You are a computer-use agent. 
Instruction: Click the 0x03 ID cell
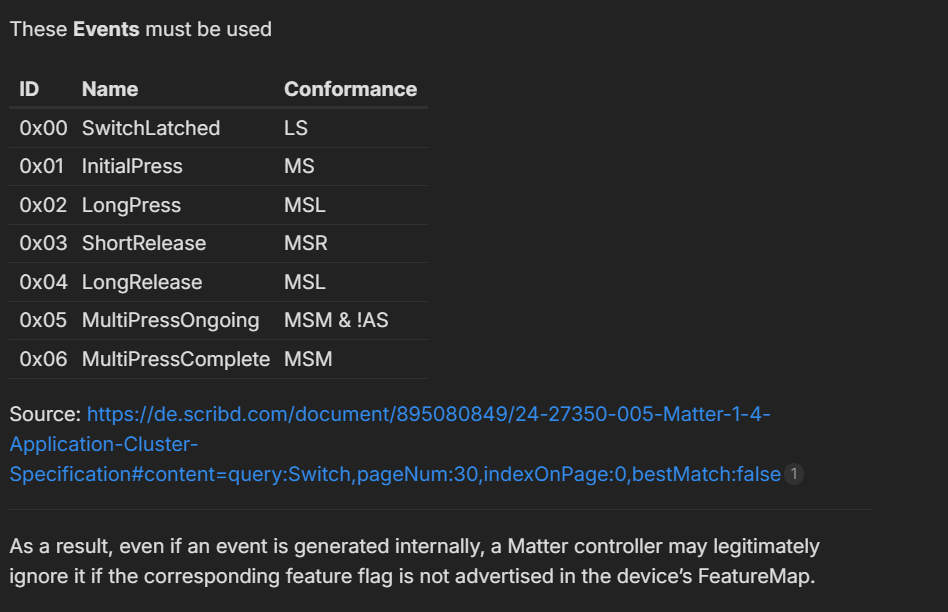(43, 243)
